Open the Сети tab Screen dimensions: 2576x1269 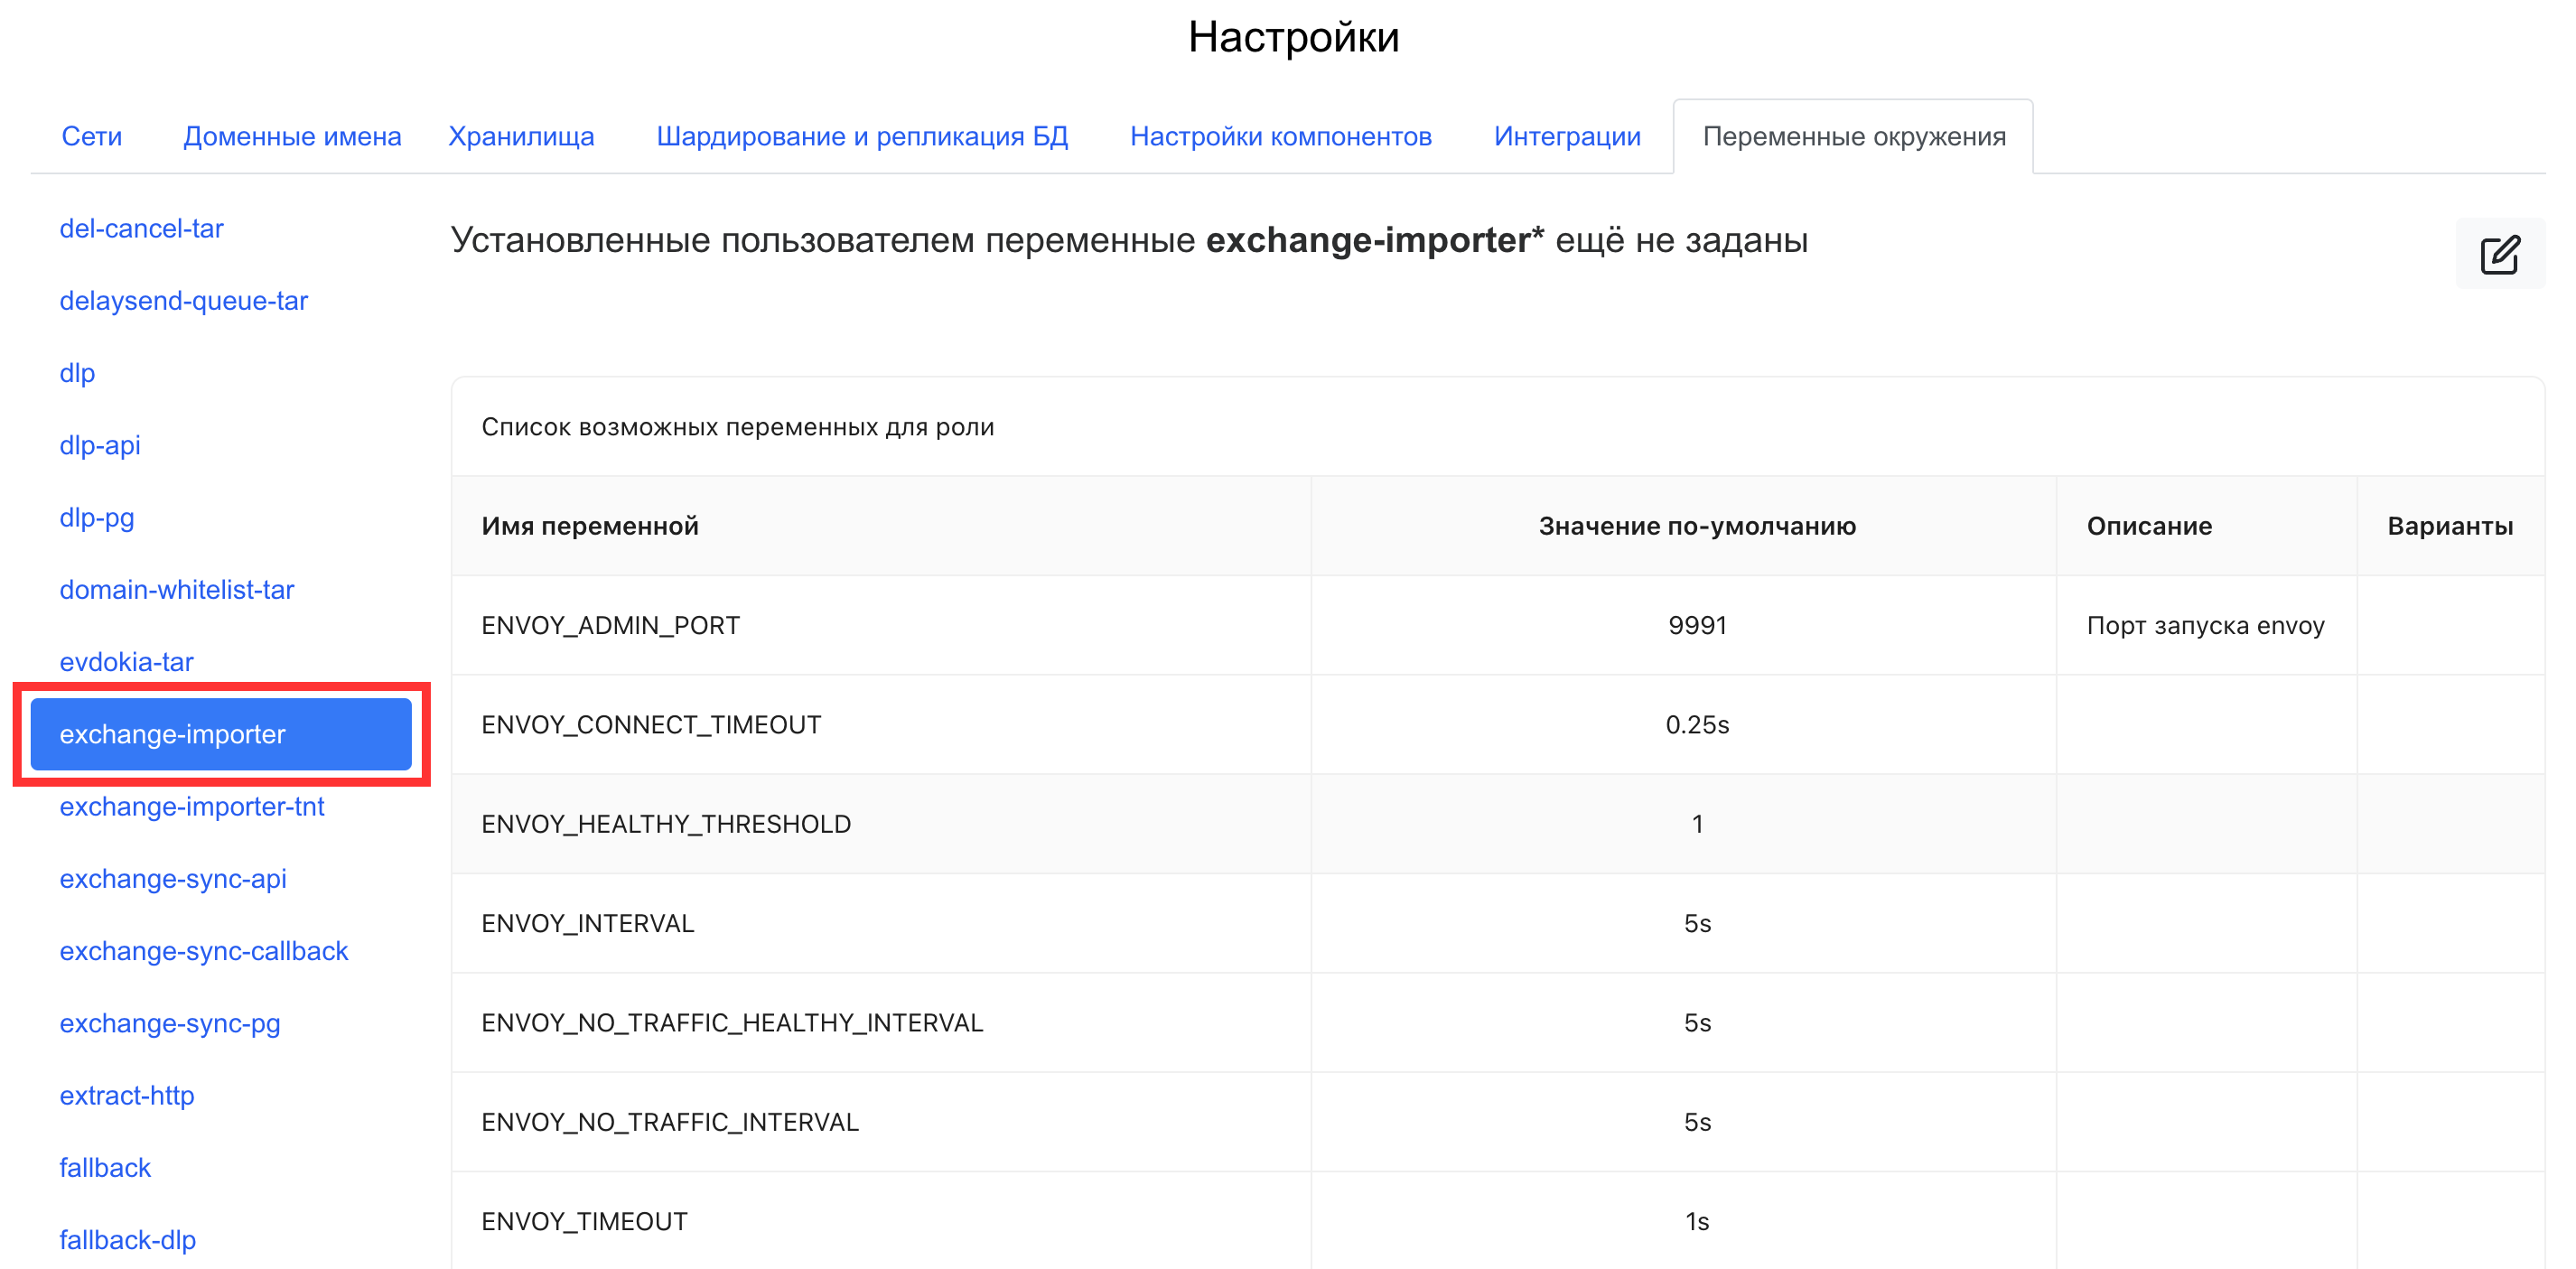[x=92, y=136]
